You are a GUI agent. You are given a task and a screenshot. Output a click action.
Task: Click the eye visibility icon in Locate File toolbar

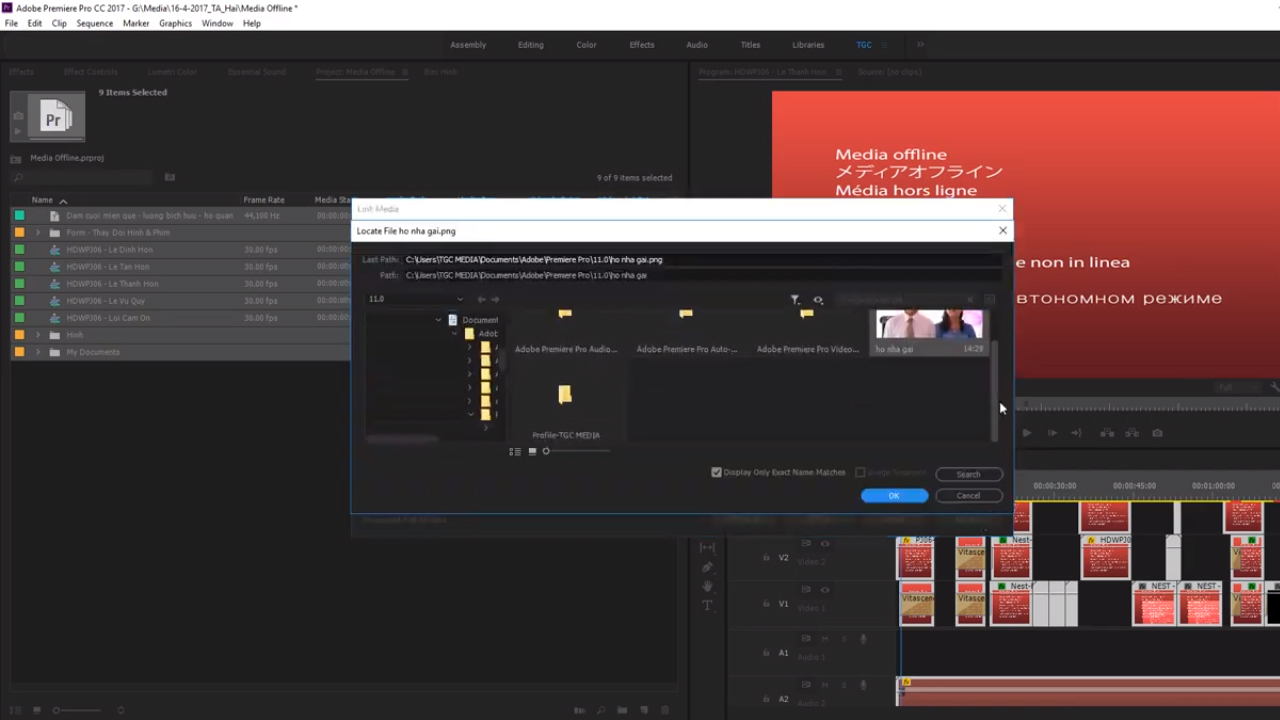pyautogui.click(x=818, y=299)
